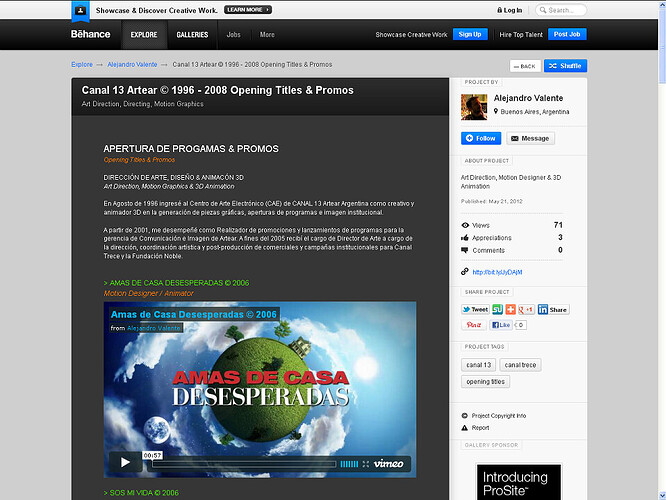Image resolution: width=666 pixels, height=500 pixels.
Task: Click the Learn More button
Action: (248, 10)
